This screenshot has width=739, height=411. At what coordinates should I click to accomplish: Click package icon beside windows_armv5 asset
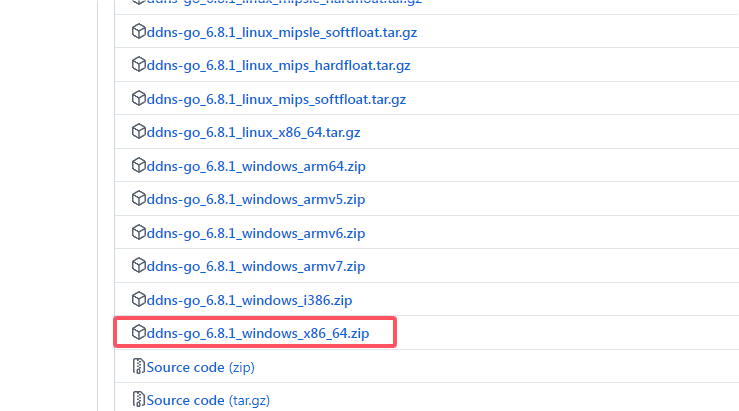coord(139,198)
